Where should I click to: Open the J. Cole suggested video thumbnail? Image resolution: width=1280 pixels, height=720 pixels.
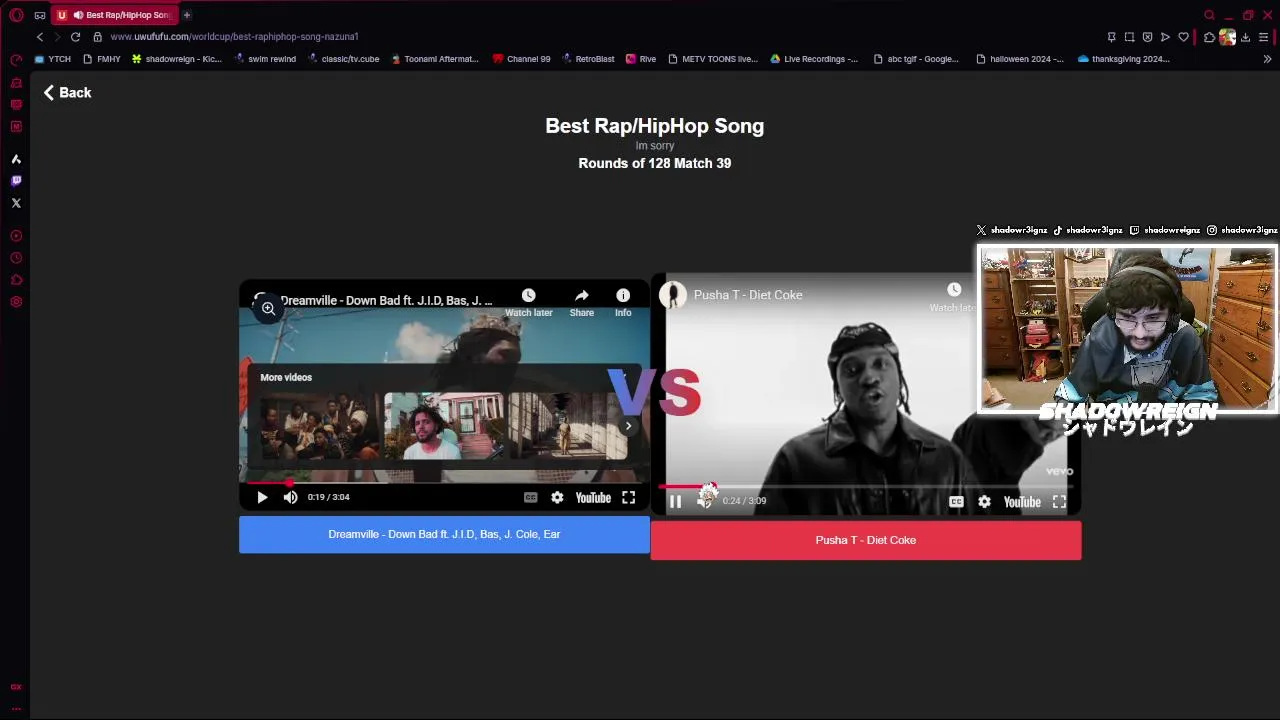click(443, 426)
